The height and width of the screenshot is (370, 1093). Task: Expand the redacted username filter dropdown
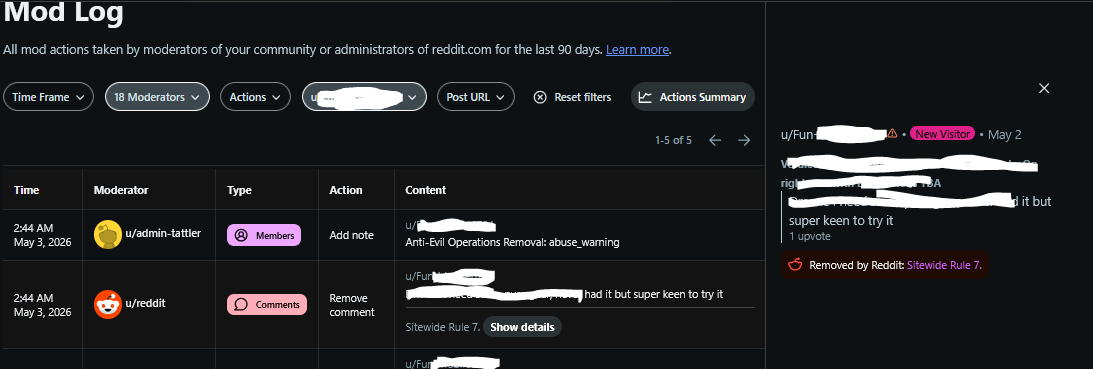coord(364,97)
